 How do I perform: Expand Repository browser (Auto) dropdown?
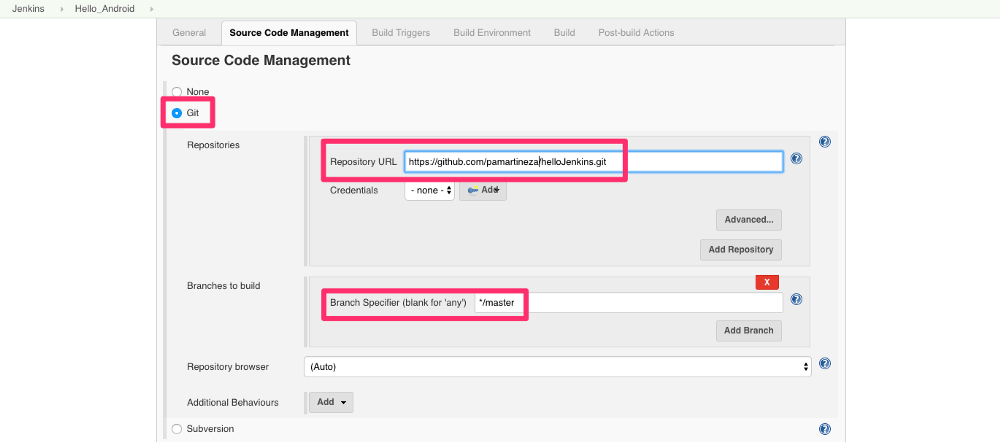[557, 367]
